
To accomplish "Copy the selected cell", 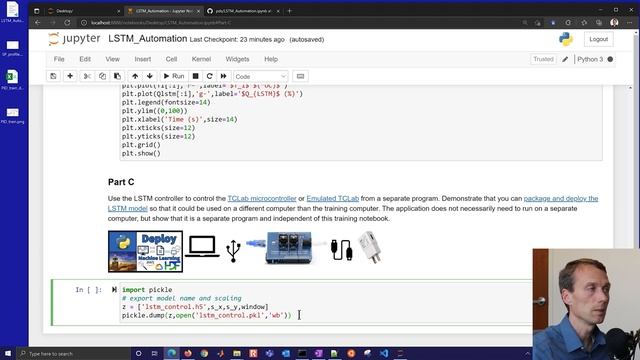I will tap(102, 76).
